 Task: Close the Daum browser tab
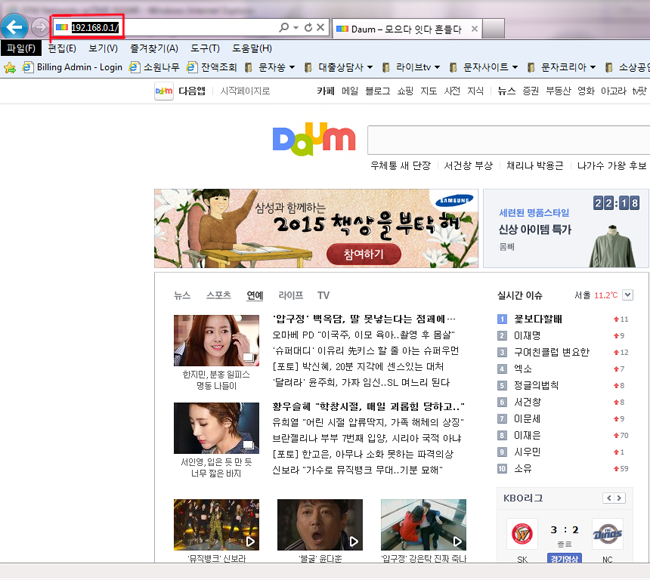point(475,29)
